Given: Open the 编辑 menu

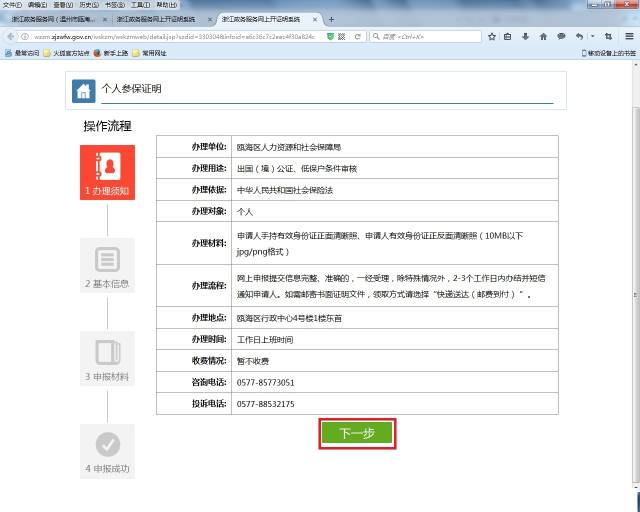Looking at the screenshot, I should point(38,5).
